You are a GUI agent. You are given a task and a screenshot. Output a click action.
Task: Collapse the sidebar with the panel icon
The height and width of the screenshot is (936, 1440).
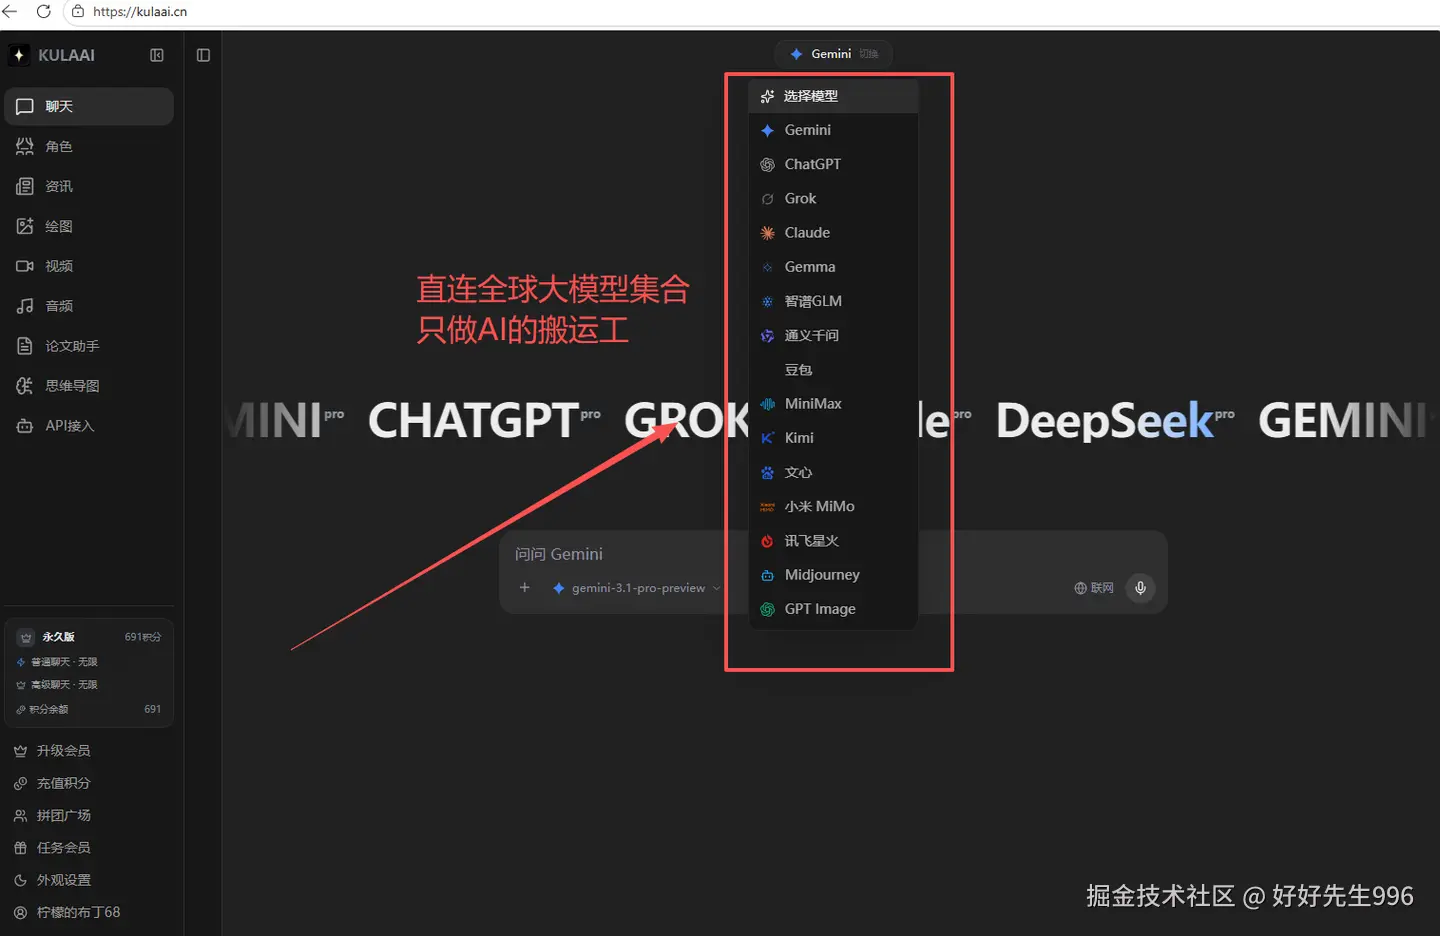[x=157, y=55]
